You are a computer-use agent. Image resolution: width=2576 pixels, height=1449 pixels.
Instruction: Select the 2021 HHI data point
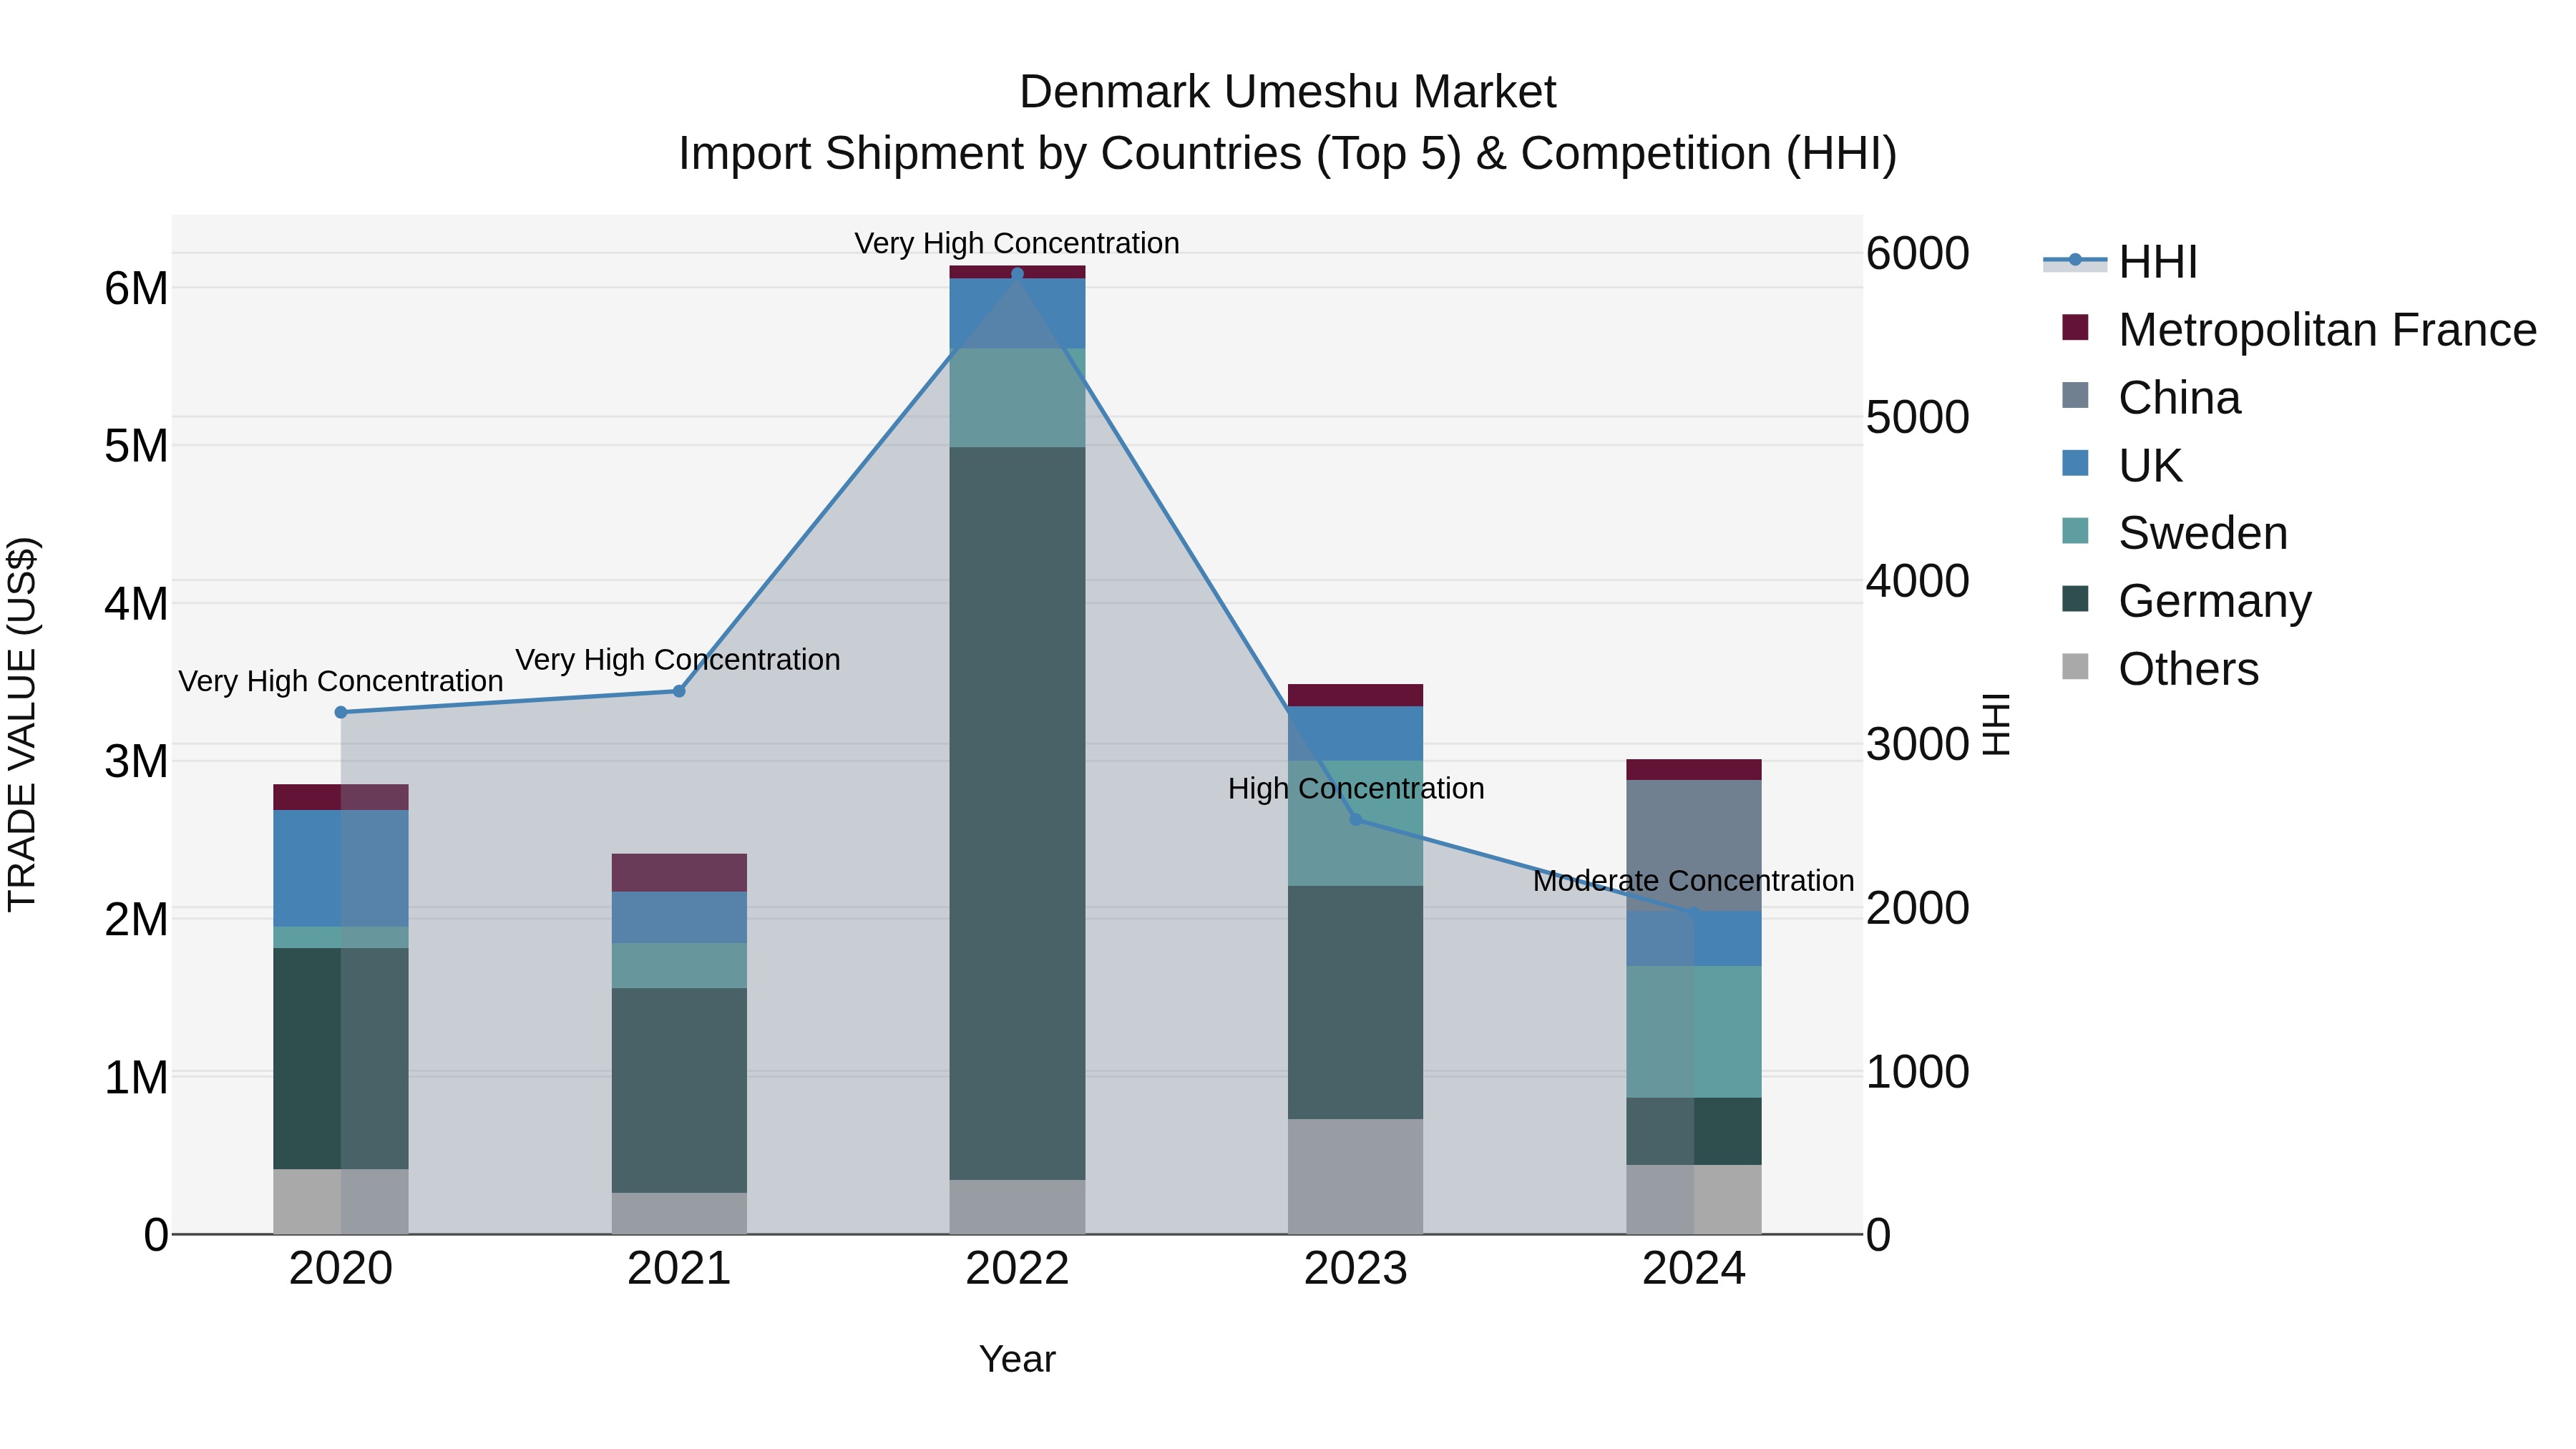click(679, 691)
